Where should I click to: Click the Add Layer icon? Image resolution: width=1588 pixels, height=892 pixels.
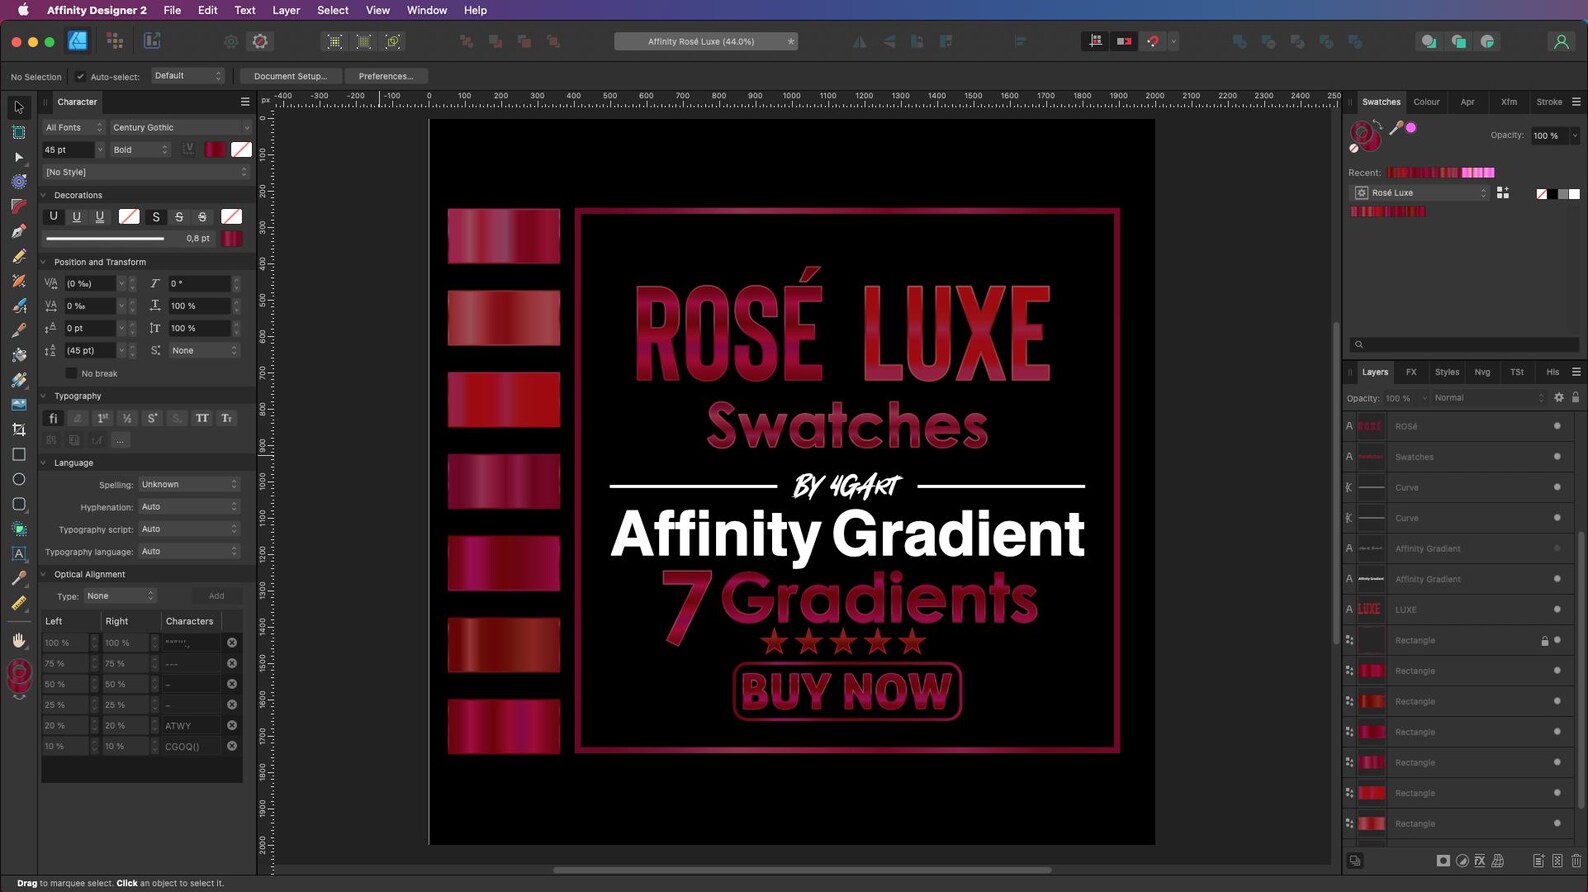(1538, 861)
